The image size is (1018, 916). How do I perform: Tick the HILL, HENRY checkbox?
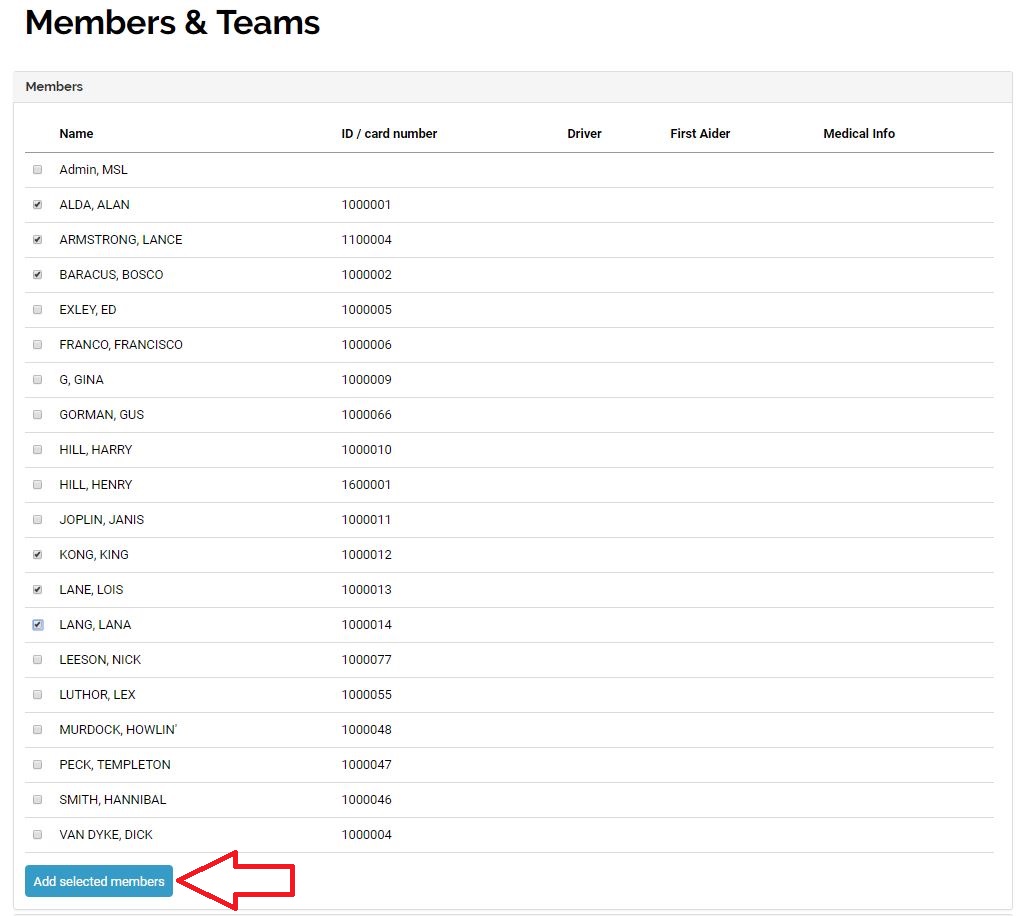(38, 485)
